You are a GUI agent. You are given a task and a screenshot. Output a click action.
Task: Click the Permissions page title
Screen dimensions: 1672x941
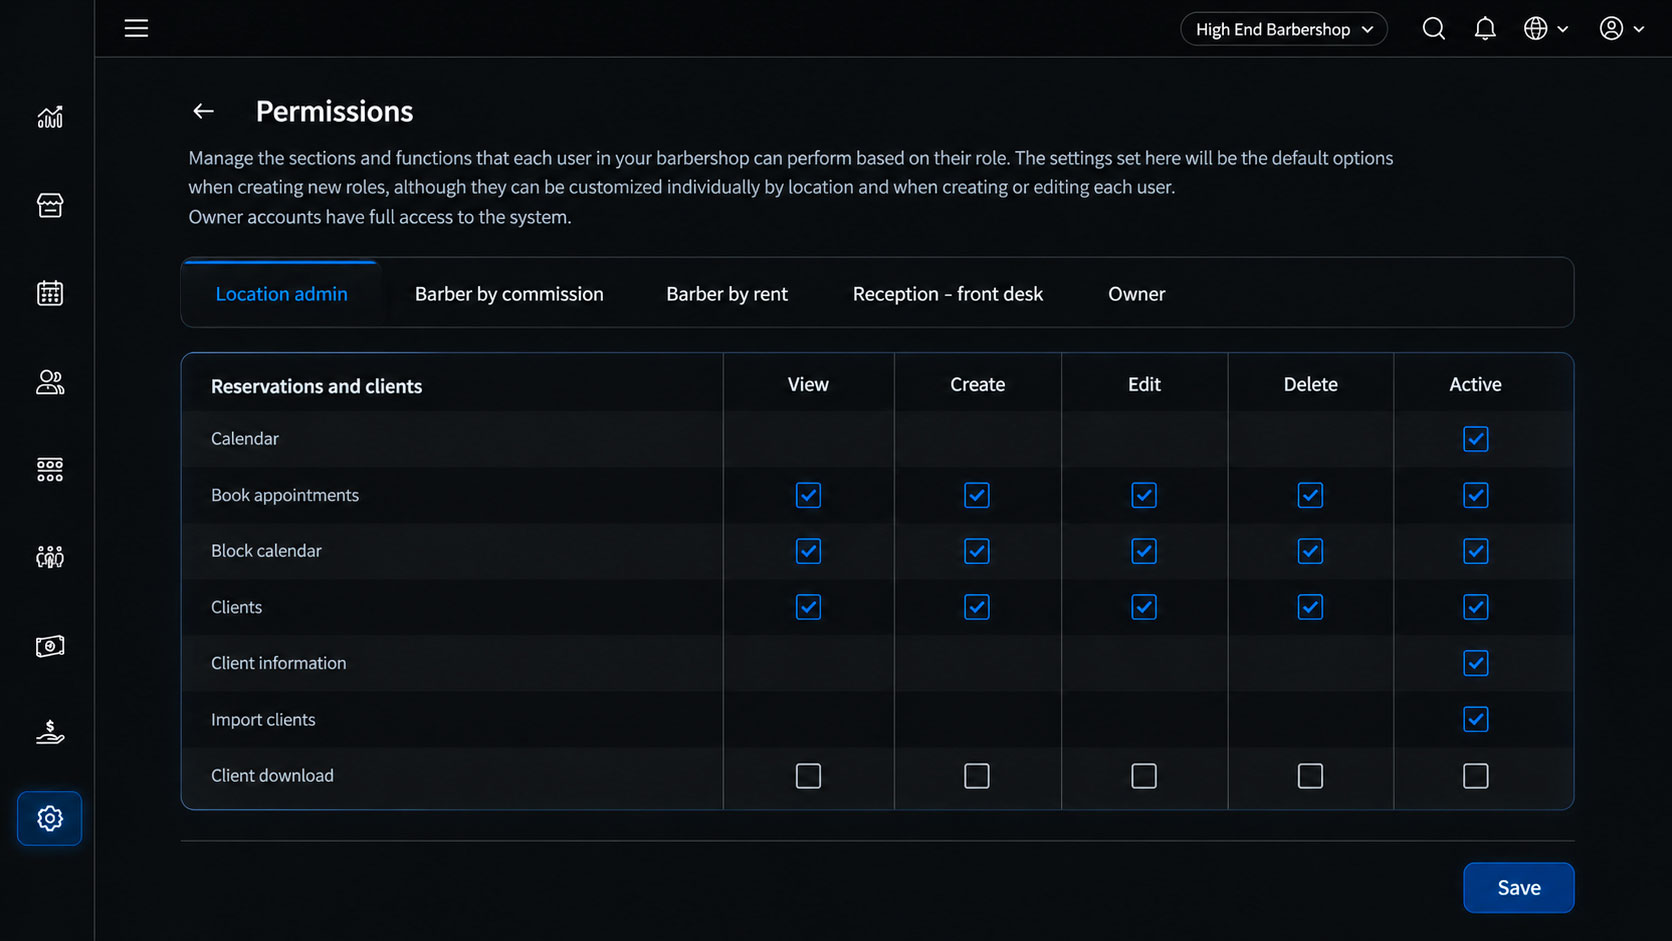(x=334, y=111)
